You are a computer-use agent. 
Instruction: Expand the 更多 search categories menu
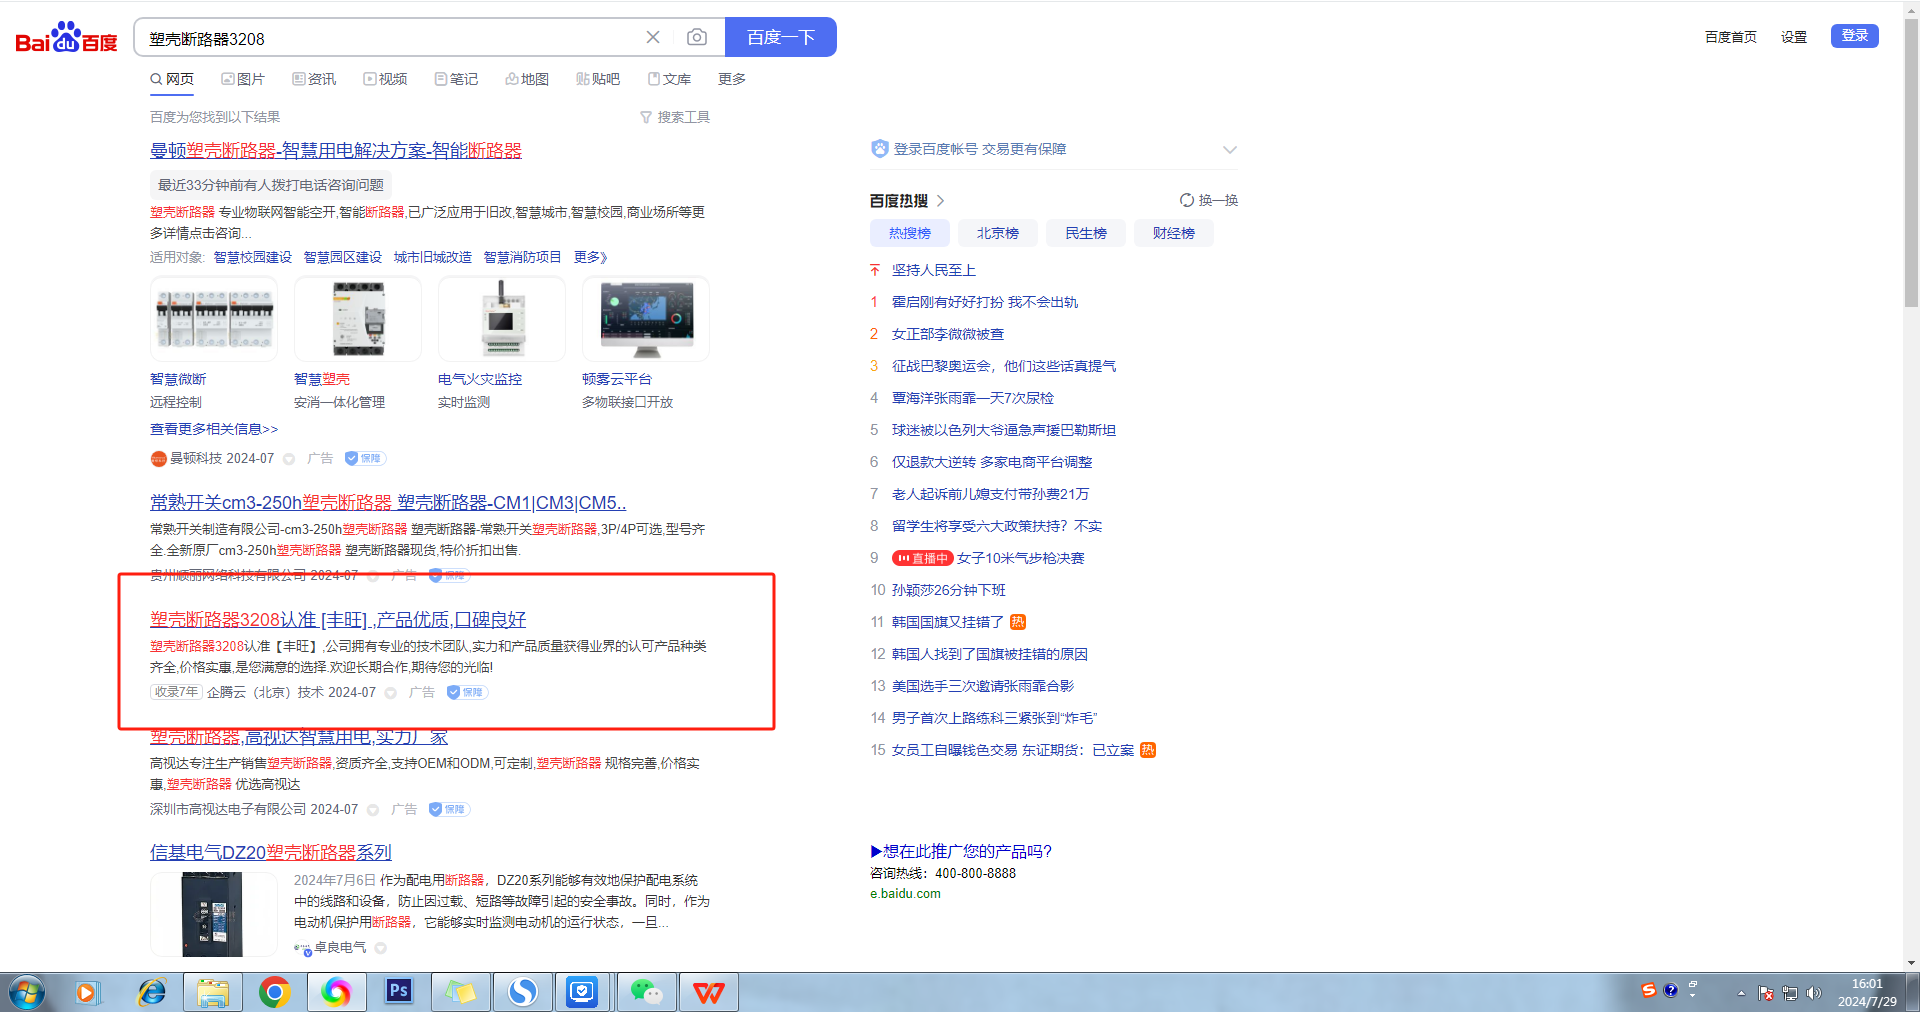coord(731,79)
